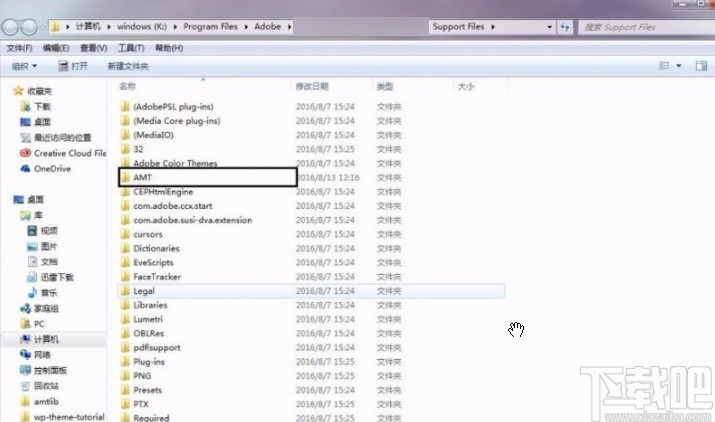Open 最近访问的位置 in the sidebar
This screenshot has width=715, height=422.
56,137
